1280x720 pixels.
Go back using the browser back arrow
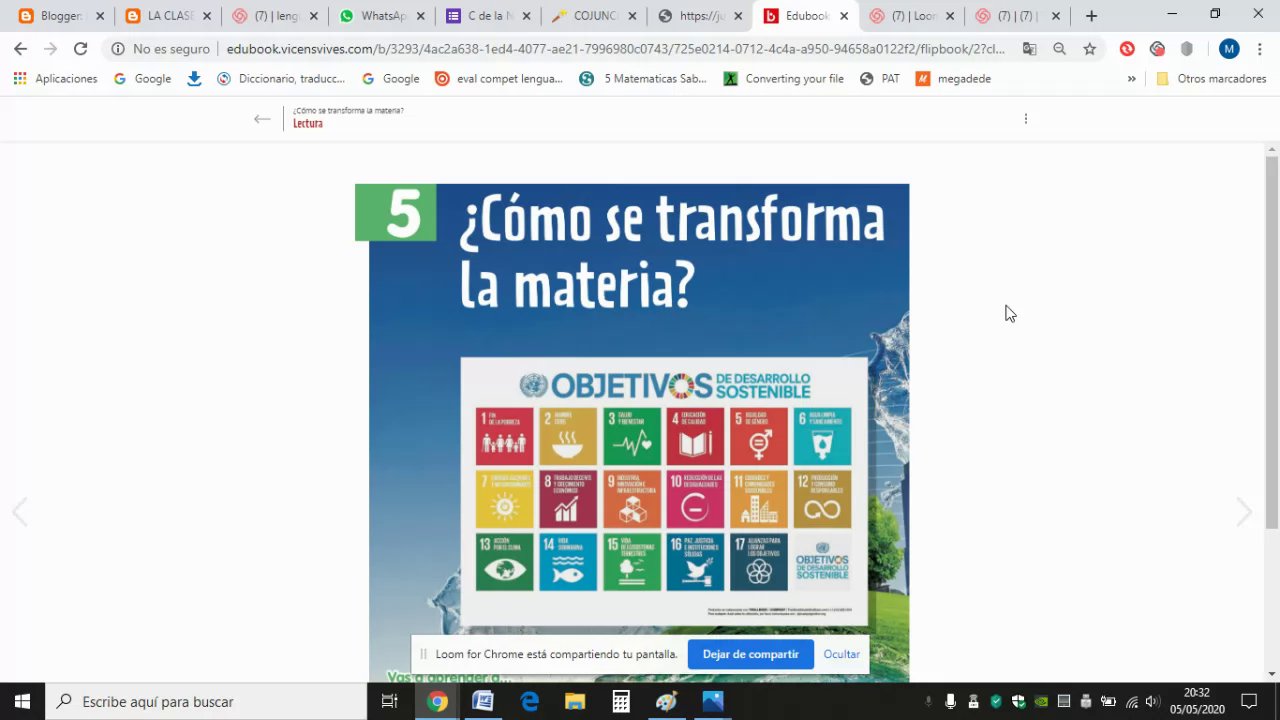[20, 49]
